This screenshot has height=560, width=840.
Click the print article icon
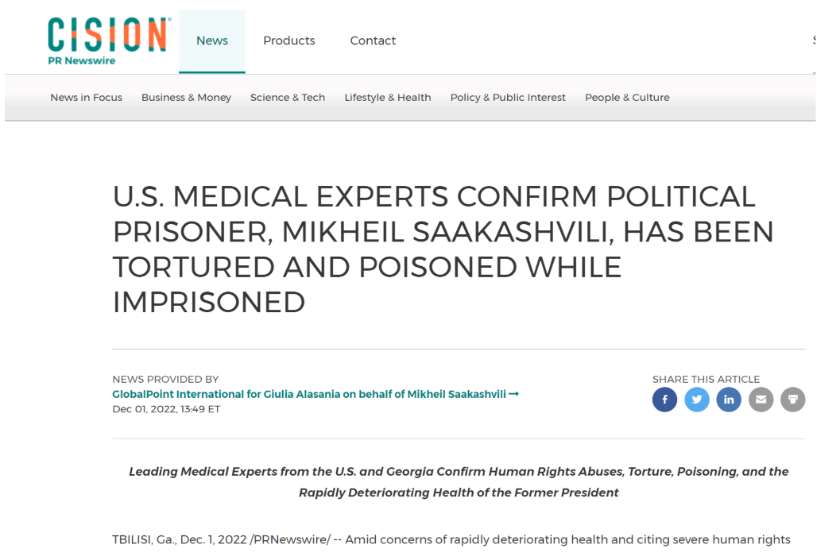[793, 399]
